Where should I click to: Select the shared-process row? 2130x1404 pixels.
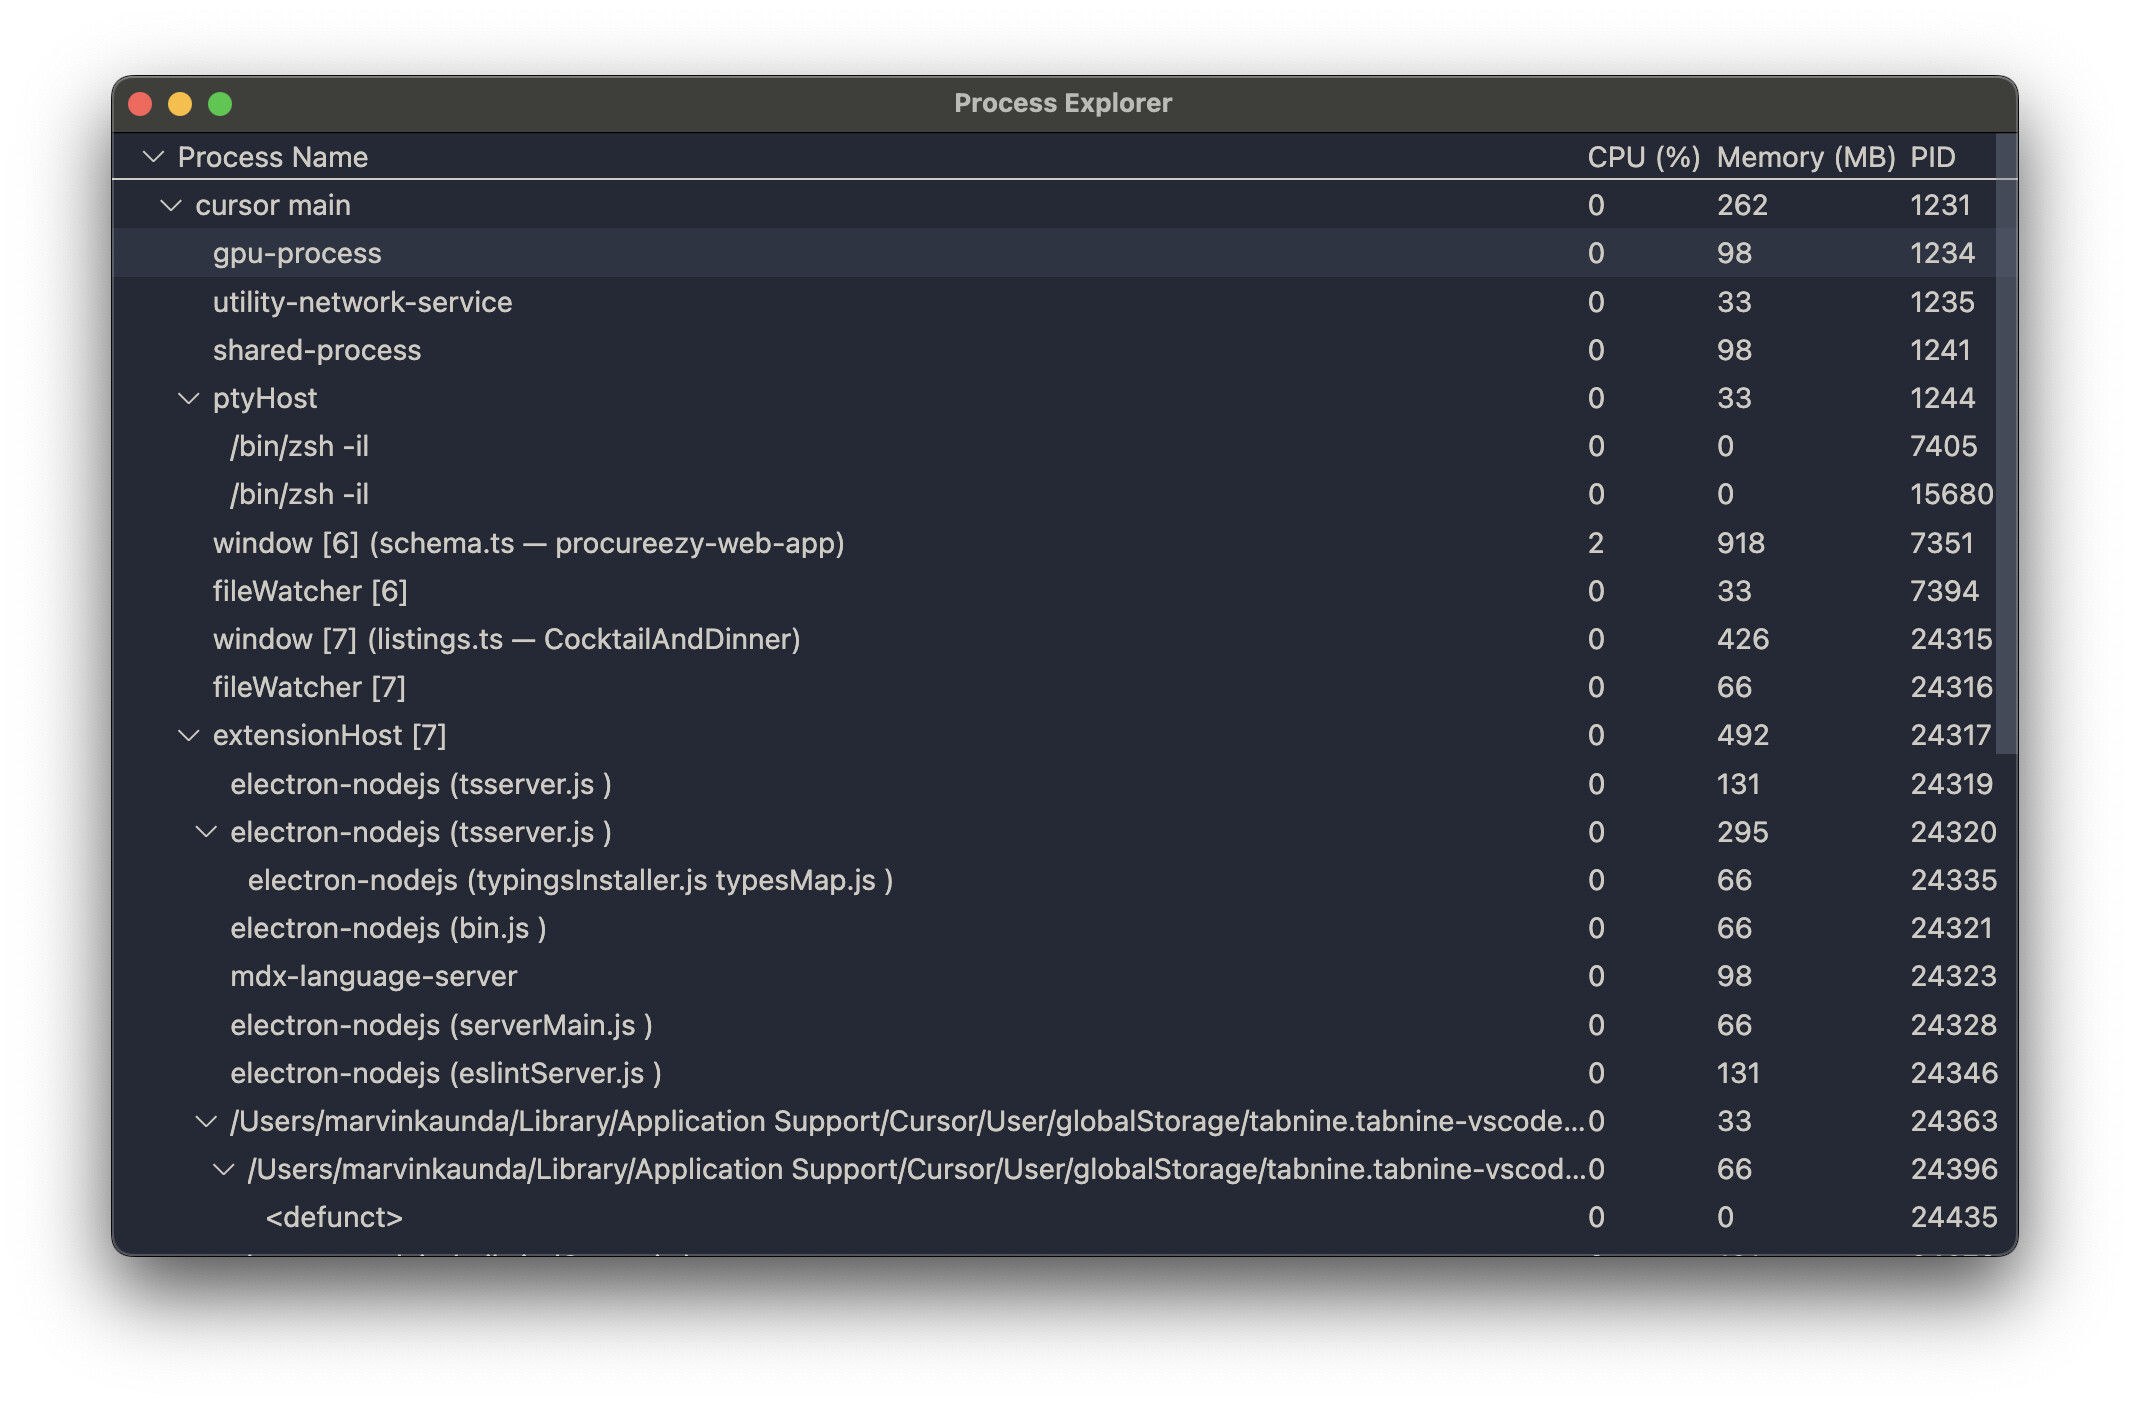coord(317,351)
